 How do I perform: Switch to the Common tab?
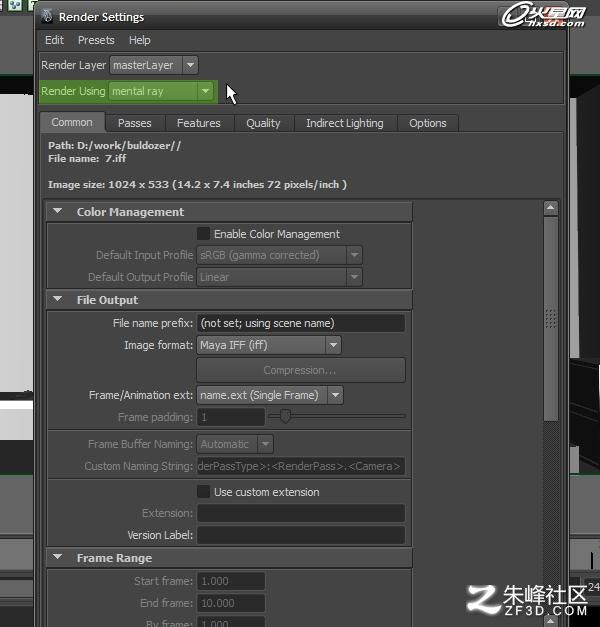point(72,122)
